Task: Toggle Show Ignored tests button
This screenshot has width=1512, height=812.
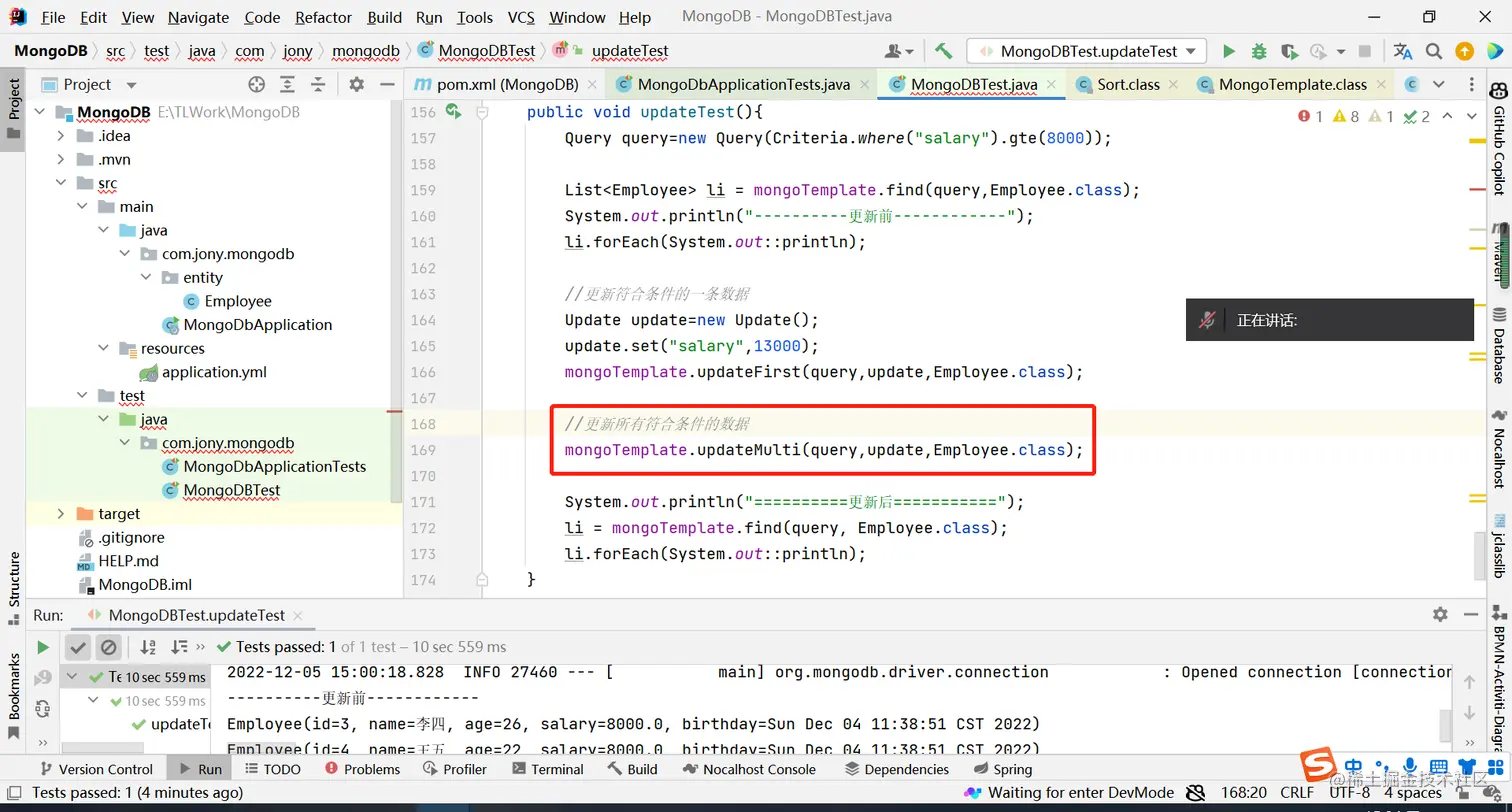Action: (108, 647)
